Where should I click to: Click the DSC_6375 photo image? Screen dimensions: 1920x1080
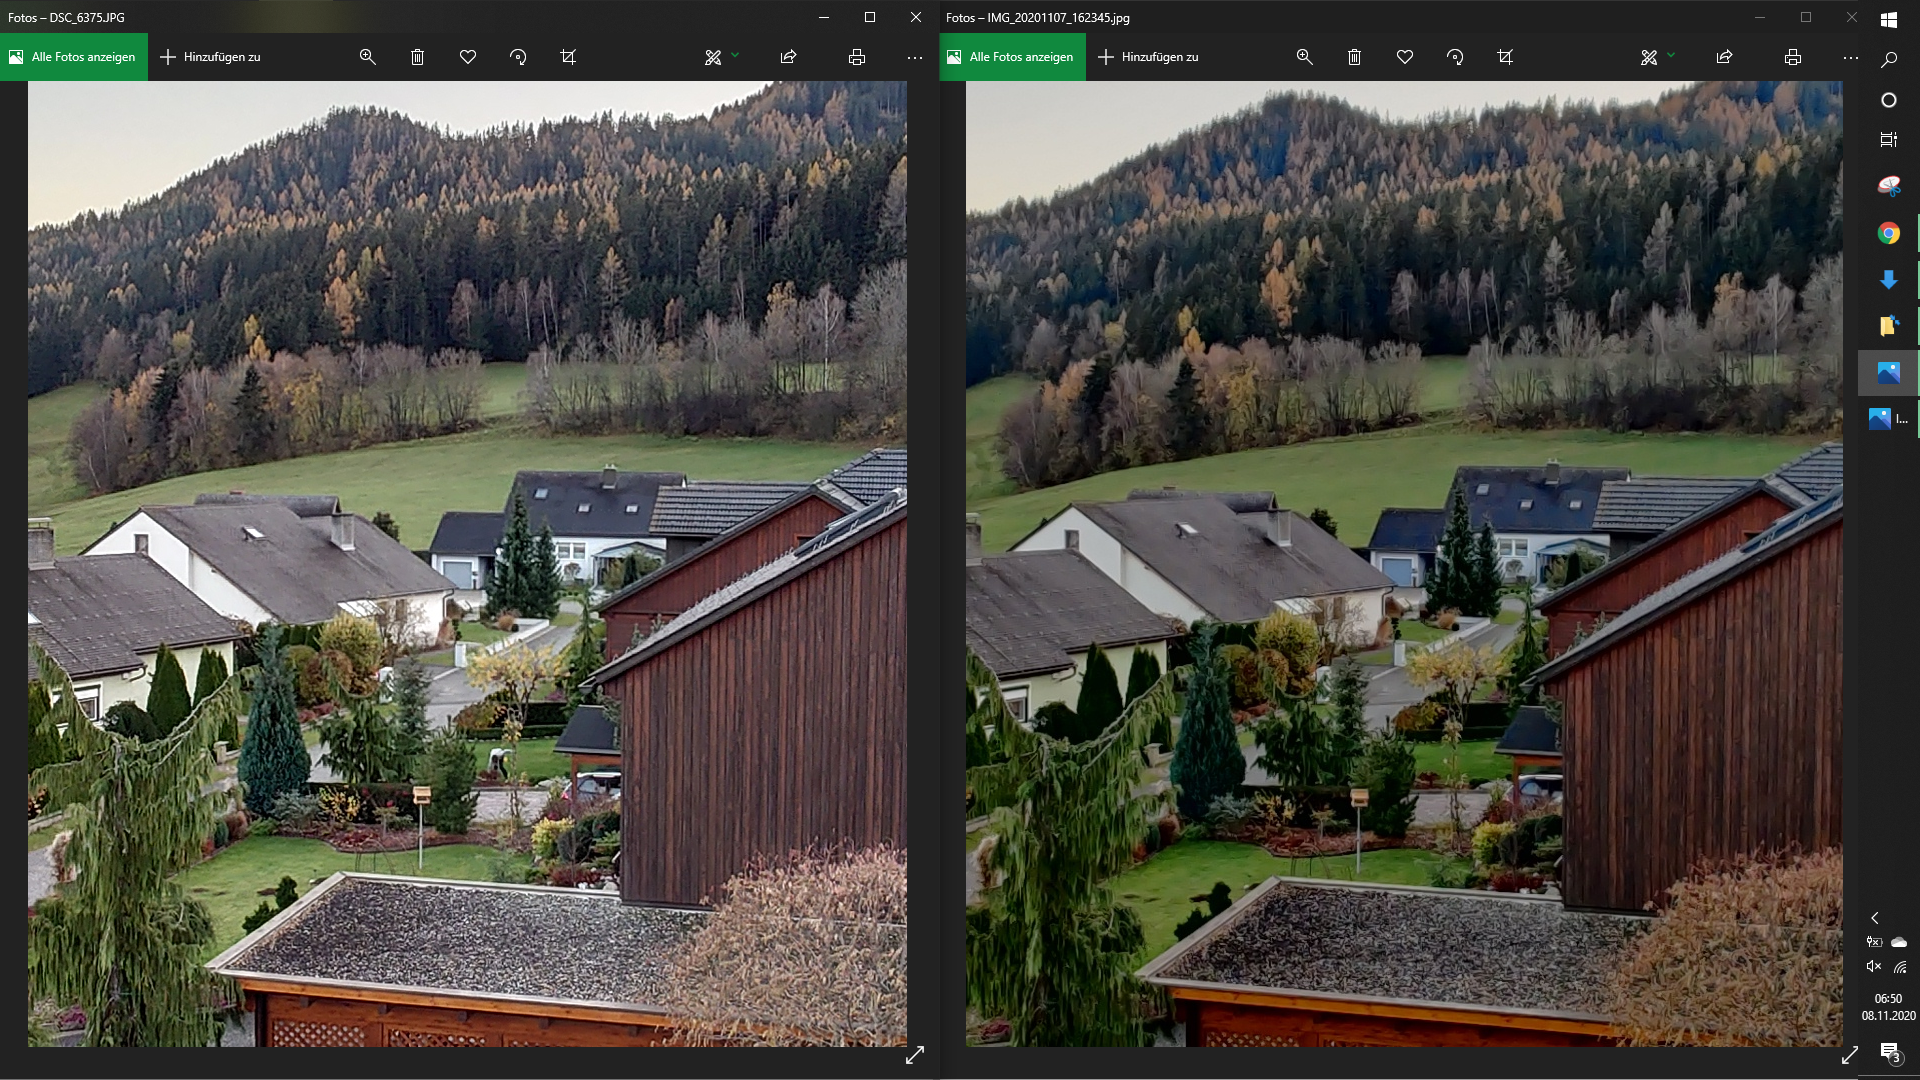click(x=467, y=564)
